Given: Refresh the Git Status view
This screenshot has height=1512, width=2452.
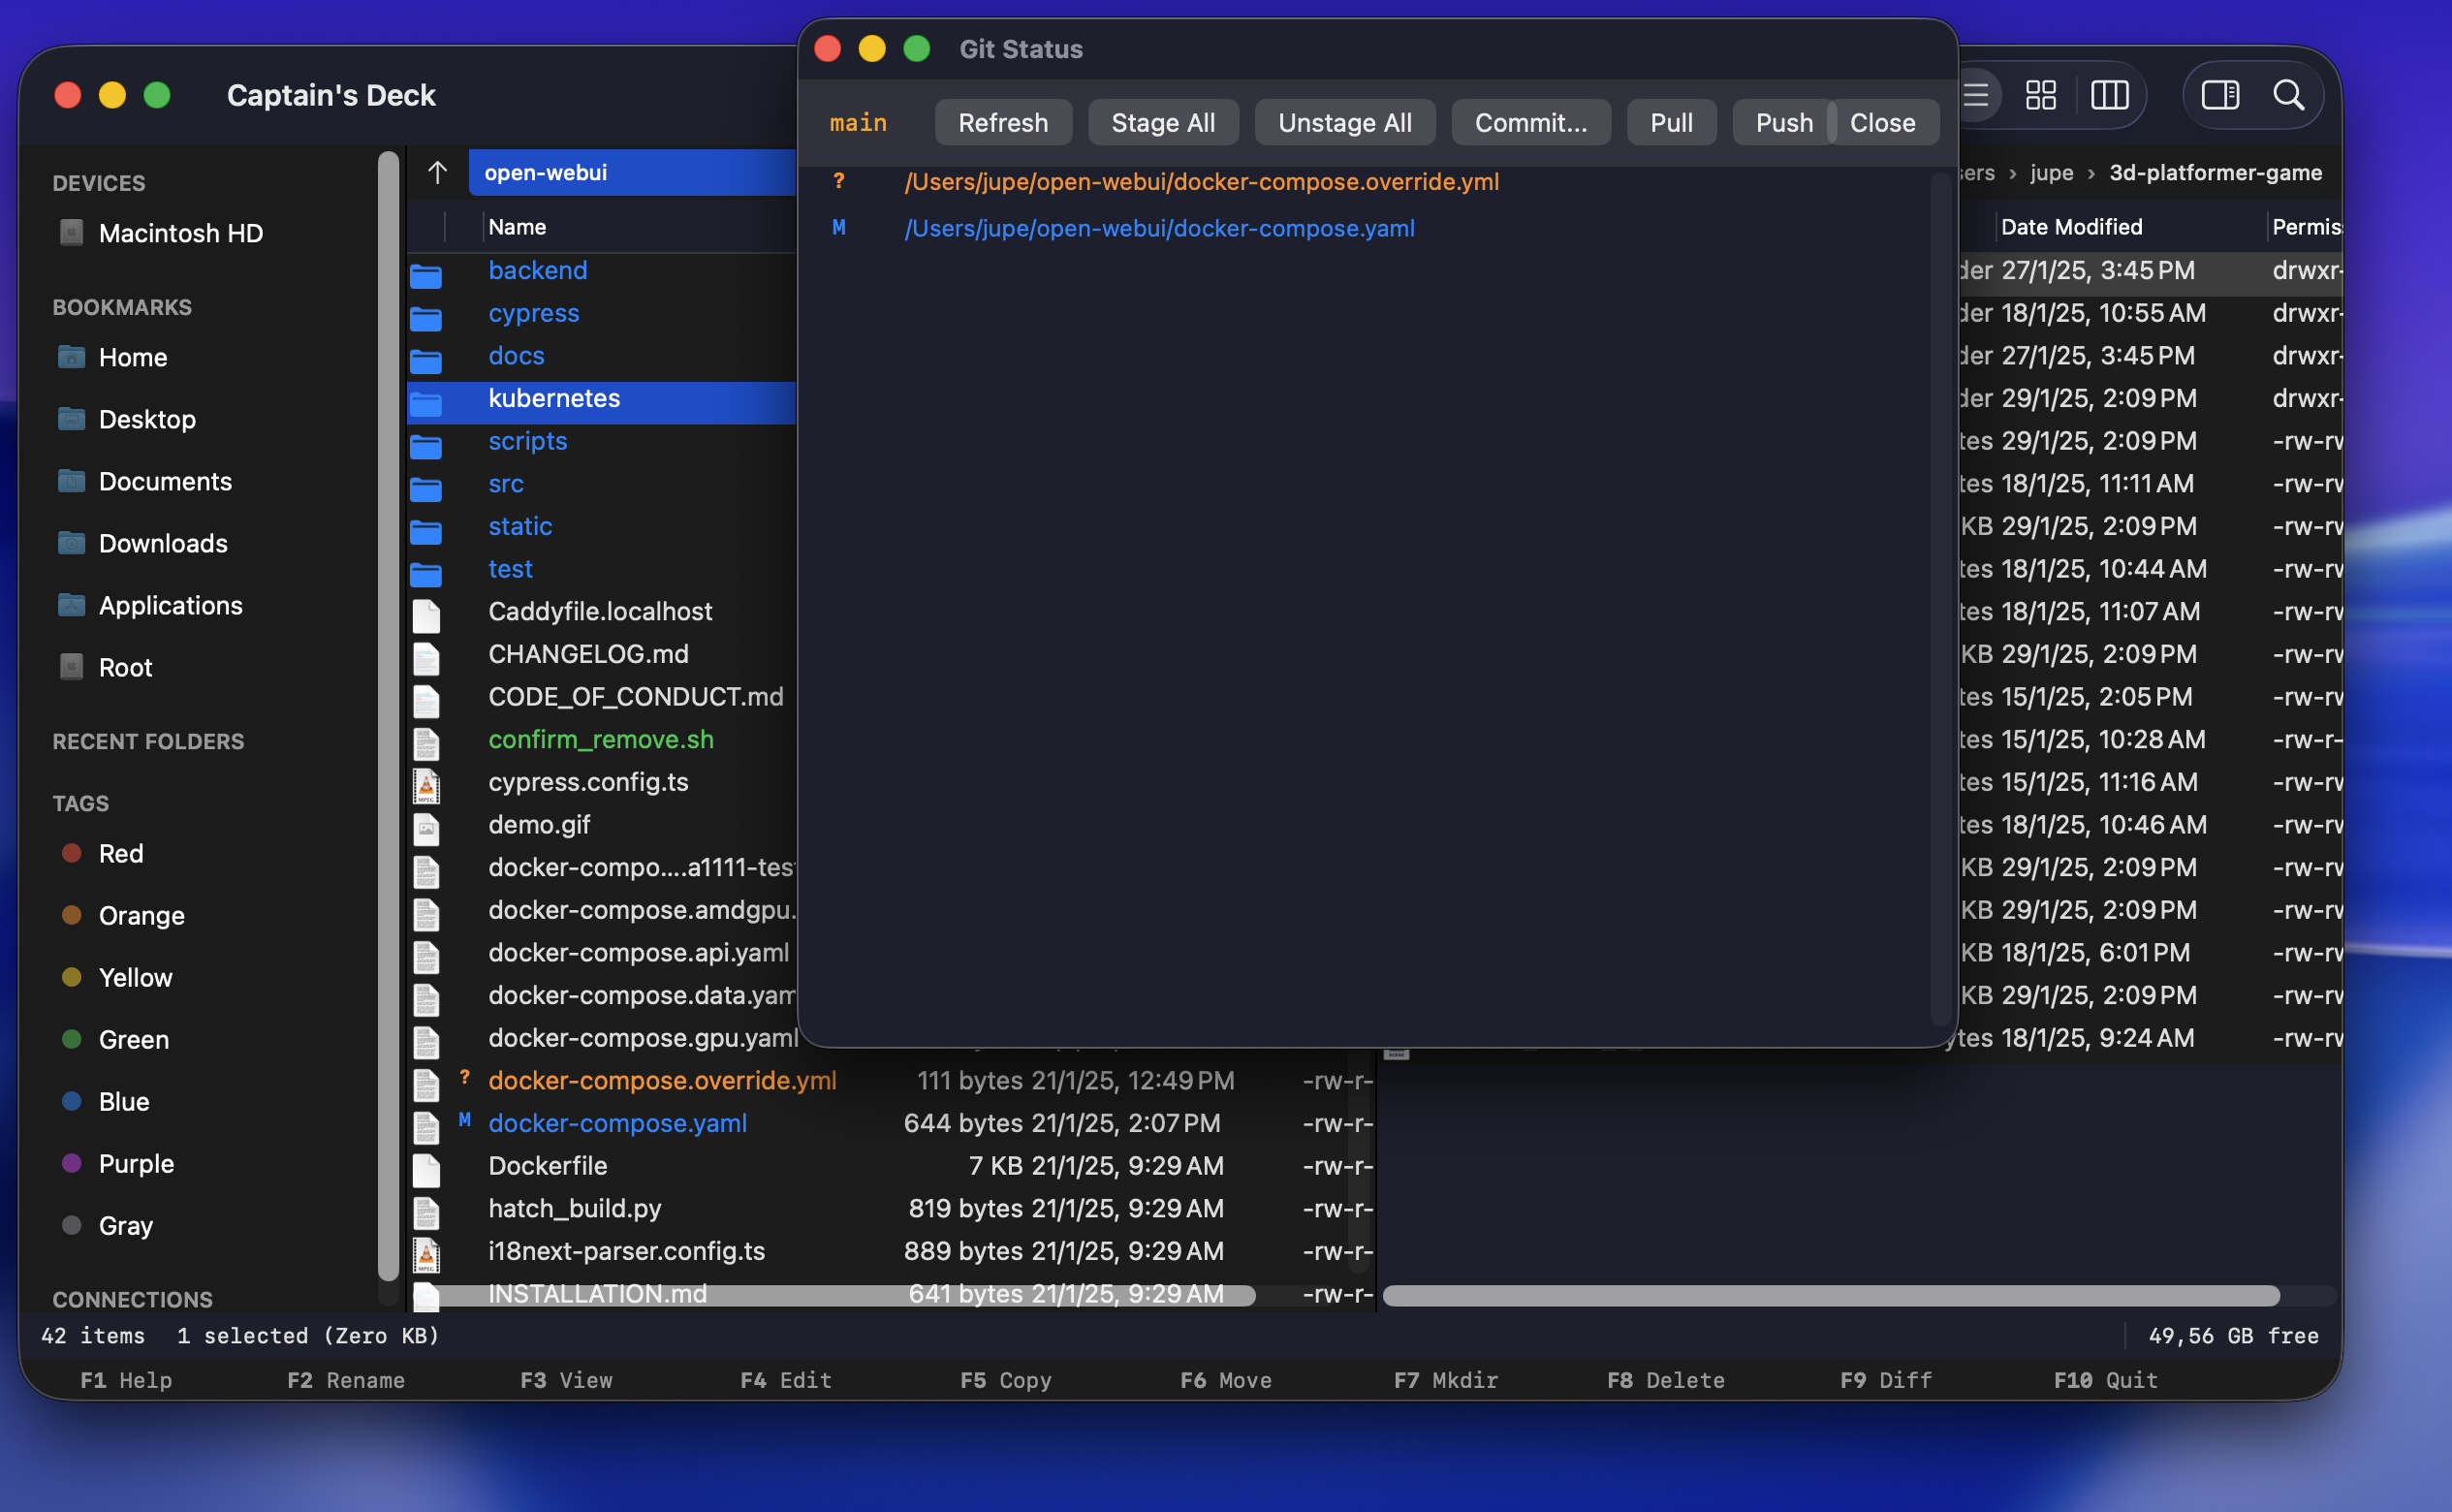Looking at the screenshot, I should point(1003,121).
